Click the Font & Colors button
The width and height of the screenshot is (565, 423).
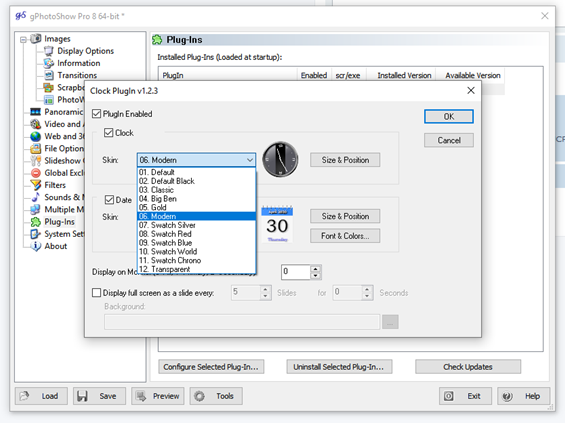point(345,236)
